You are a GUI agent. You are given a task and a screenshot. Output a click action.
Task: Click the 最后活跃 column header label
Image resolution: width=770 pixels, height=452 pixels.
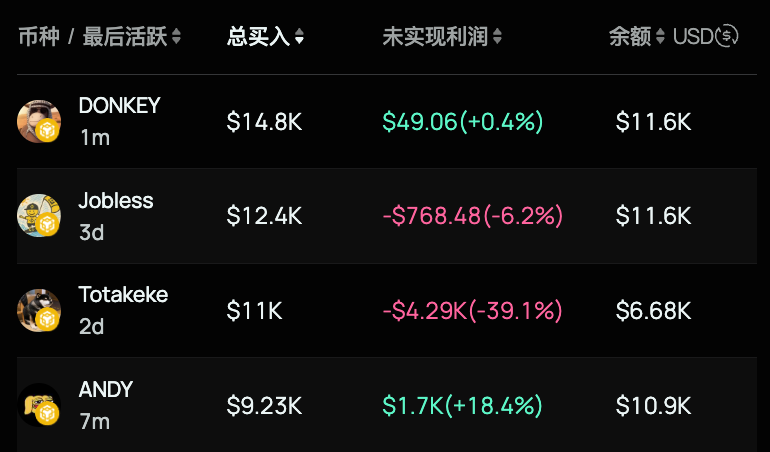(x=125, y=37)
